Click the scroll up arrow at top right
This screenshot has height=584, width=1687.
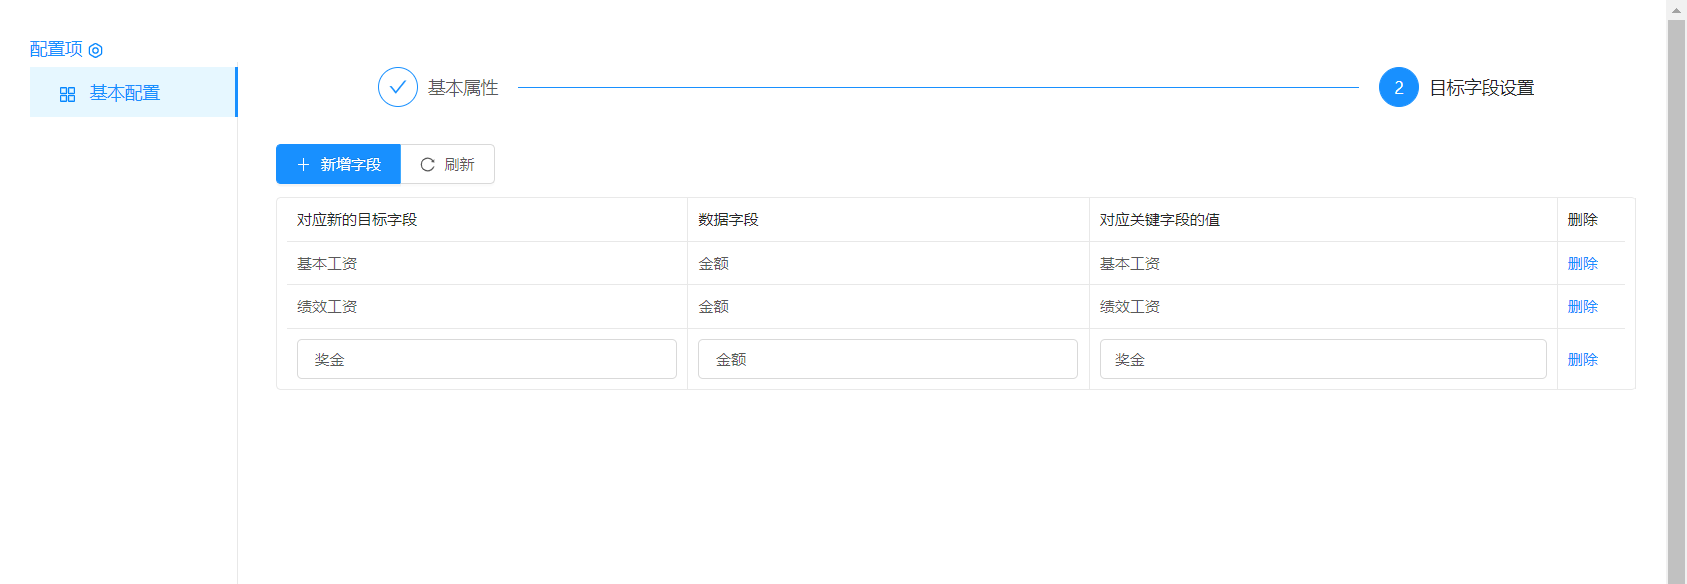(1676, 9)
